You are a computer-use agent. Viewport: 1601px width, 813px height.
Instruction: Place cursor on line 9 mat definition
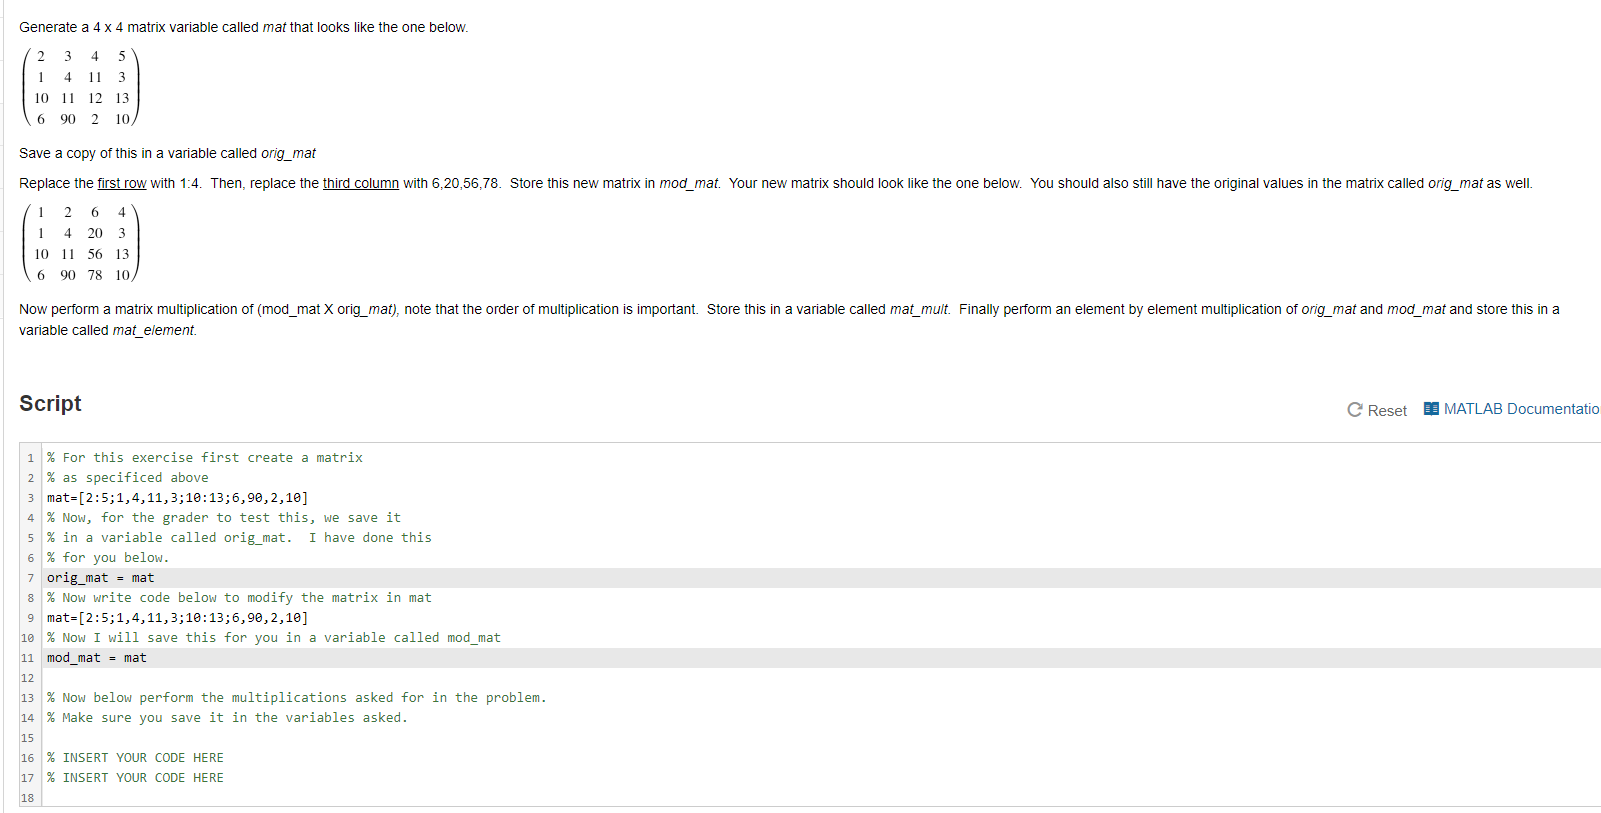178,618
